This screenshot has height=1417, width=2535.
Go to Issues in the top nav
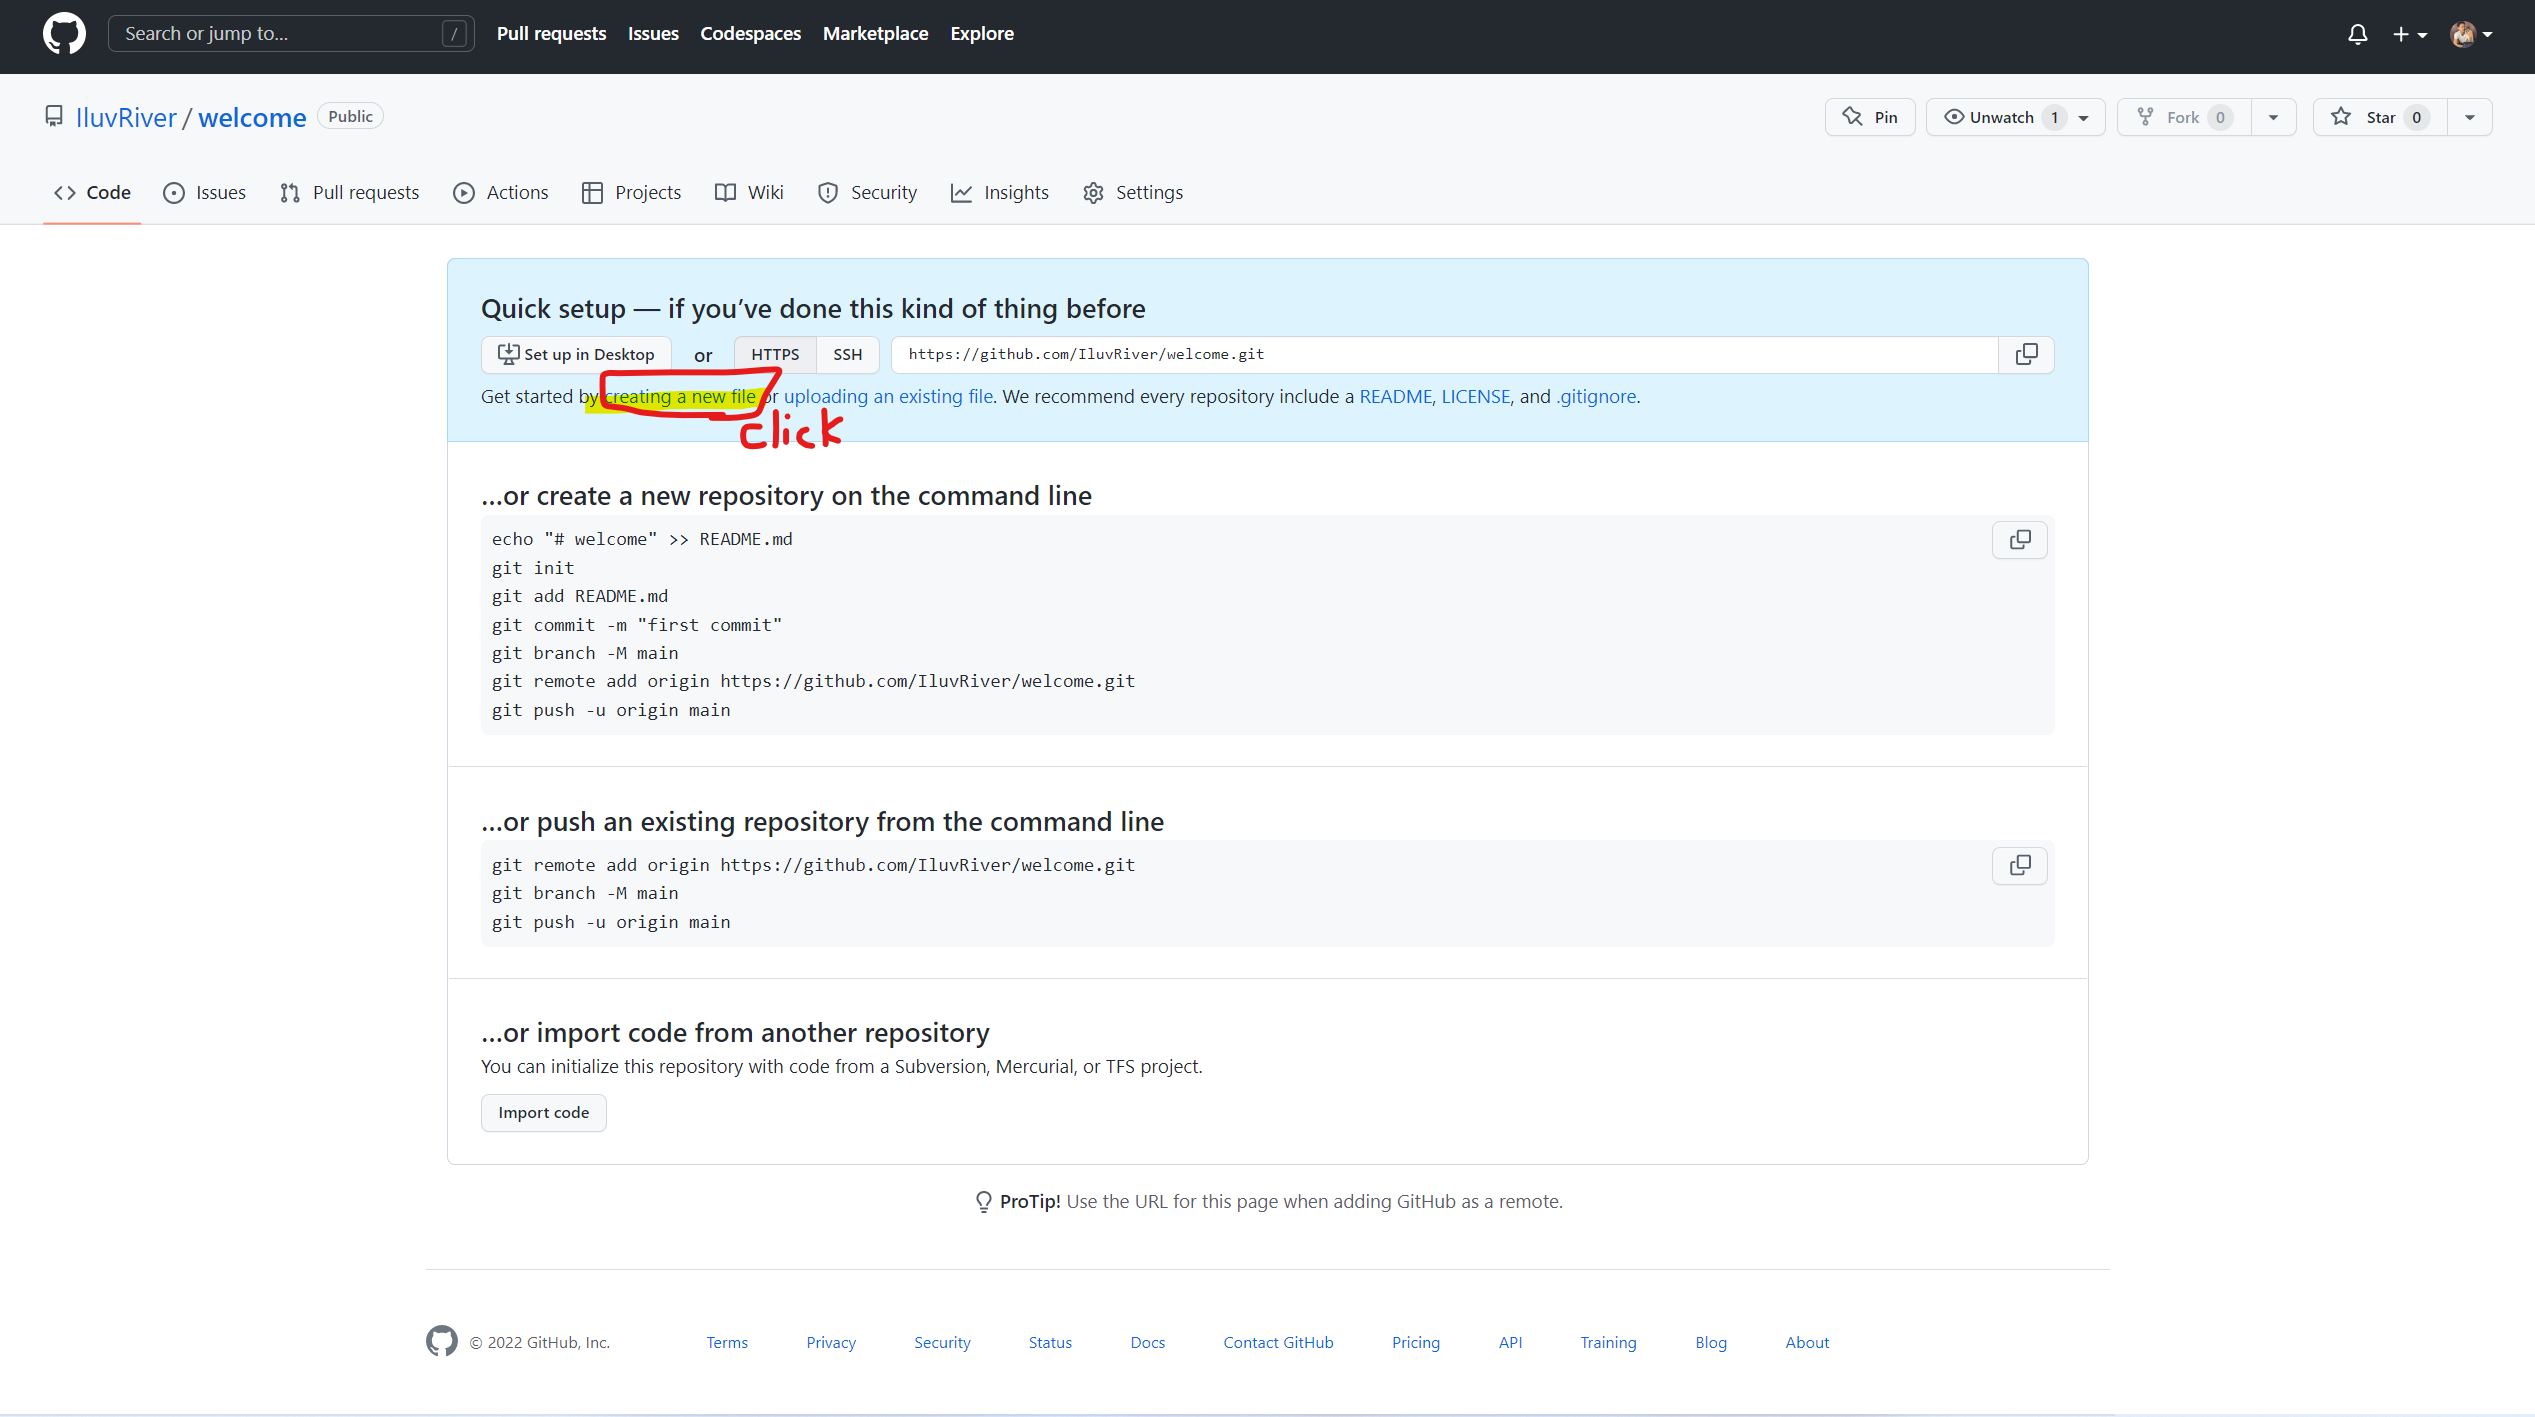[x=653, y=34]
